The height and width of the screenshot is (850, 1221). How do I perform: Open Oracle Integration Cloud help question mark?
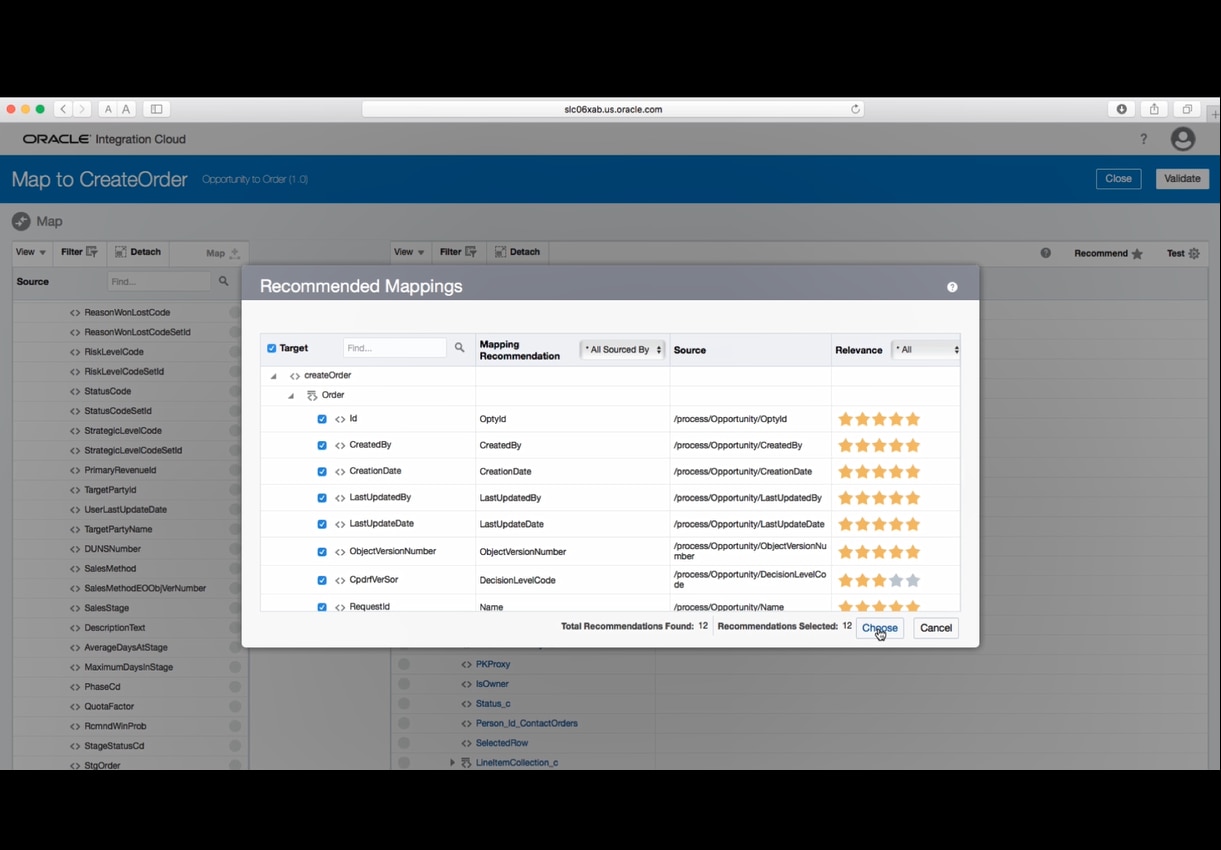point(1144,139)
